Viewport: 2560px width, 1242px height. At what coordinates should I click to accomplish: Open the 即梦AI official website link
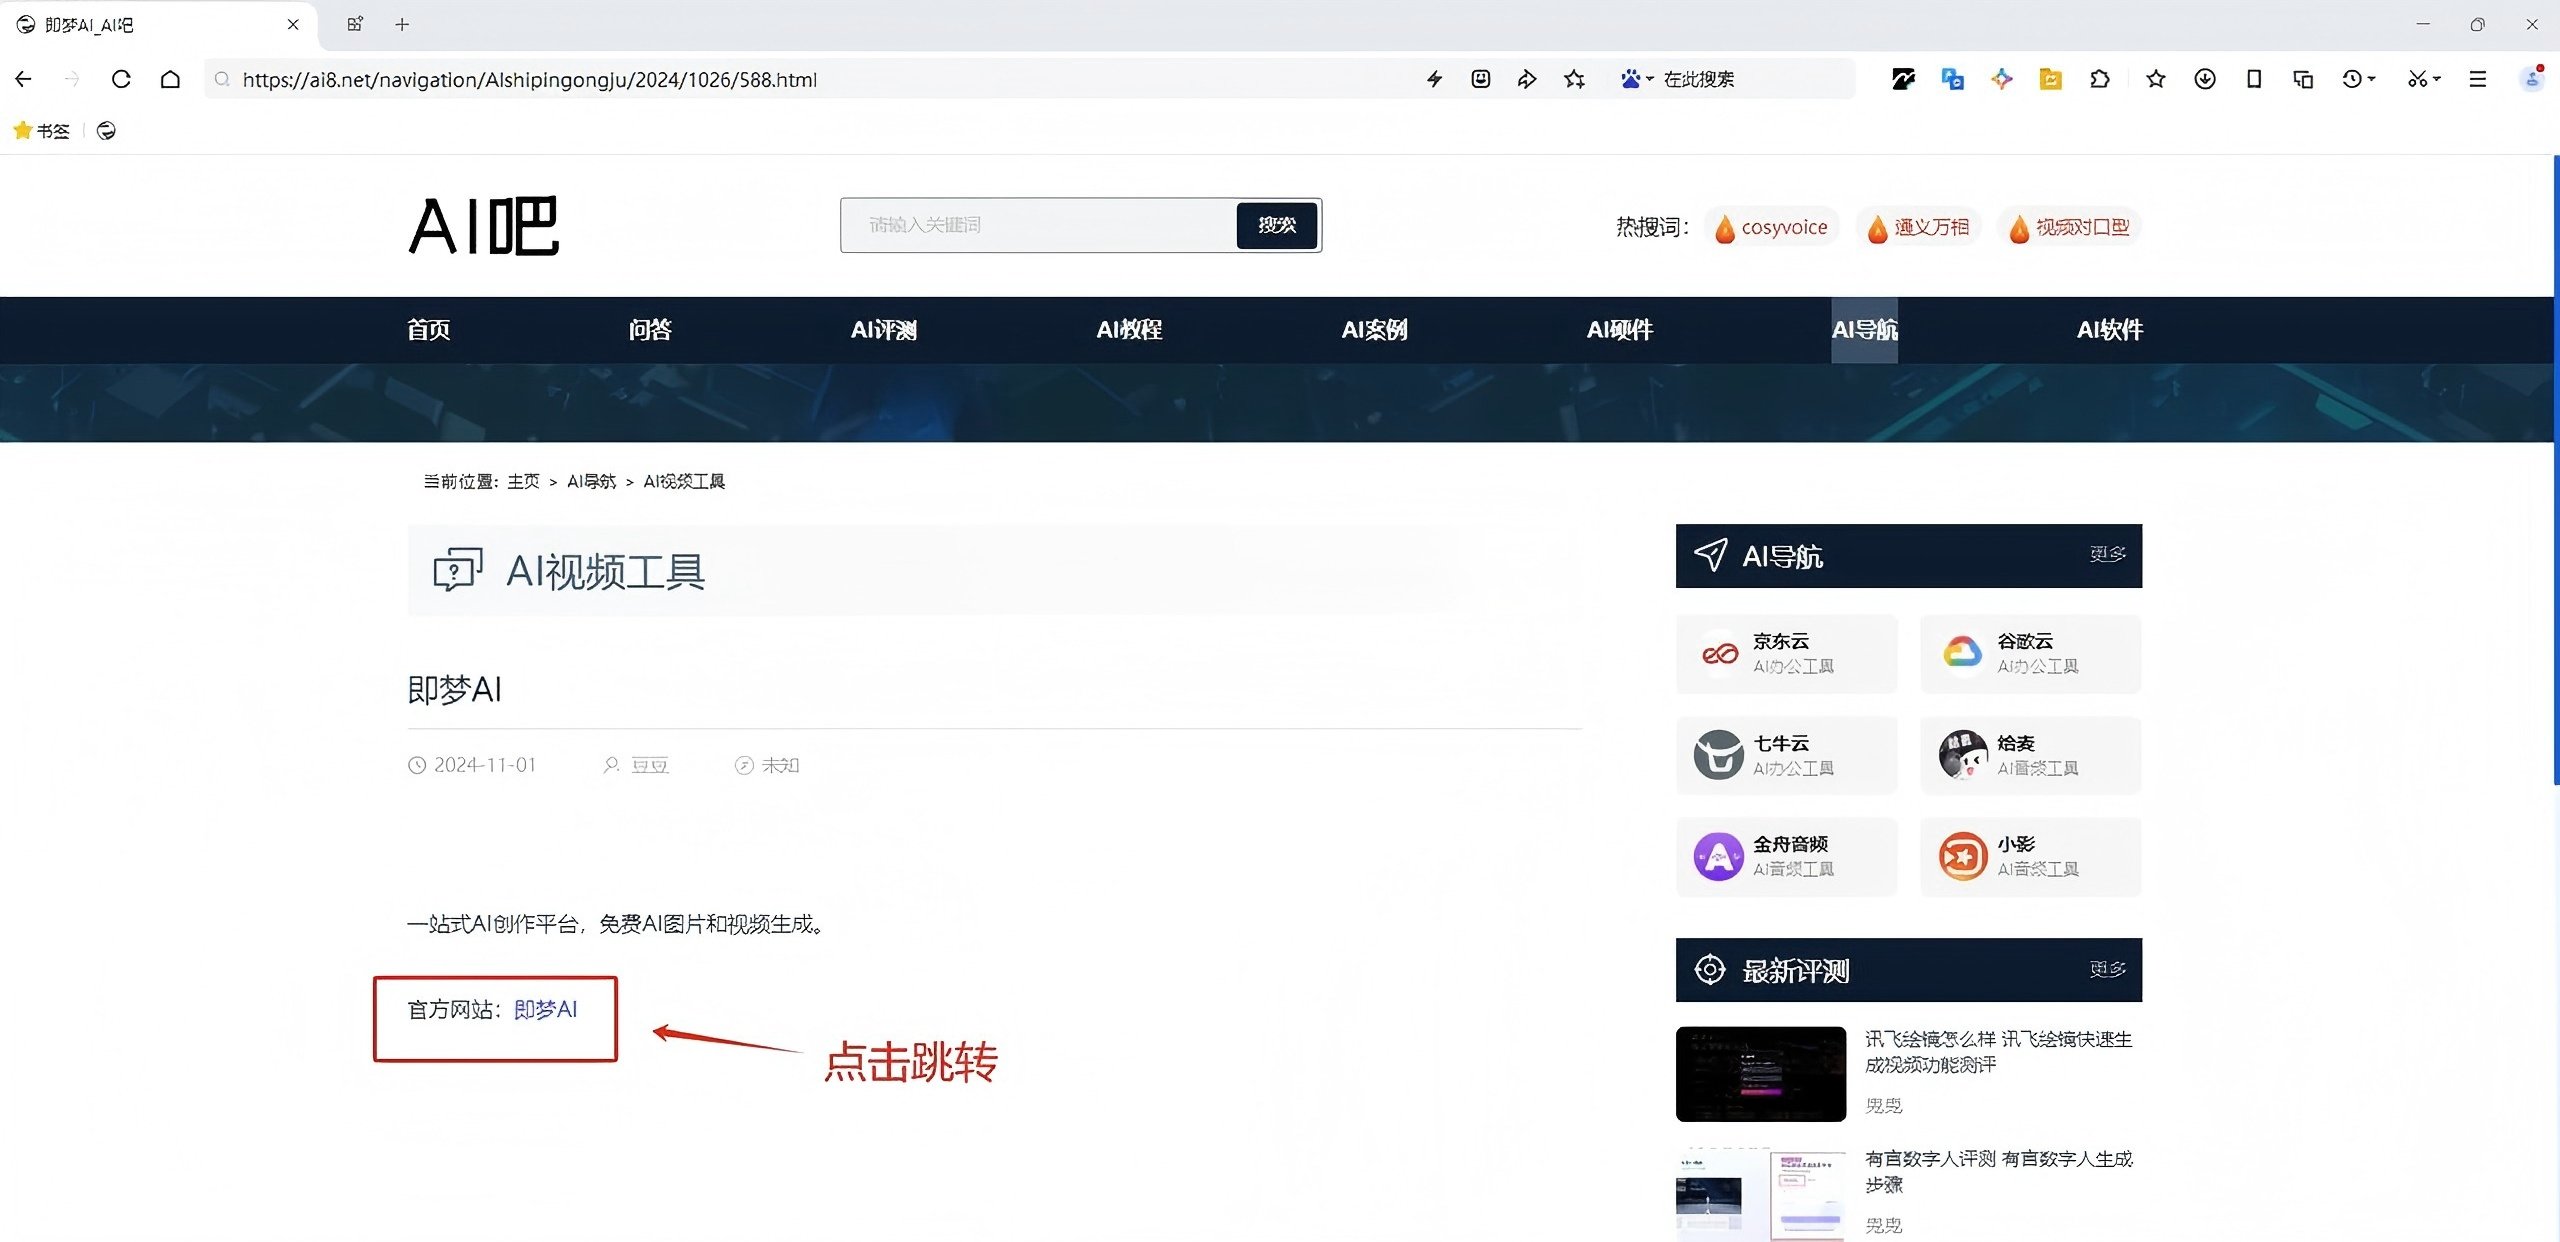pyautogui.click(x=545, y=1010)
